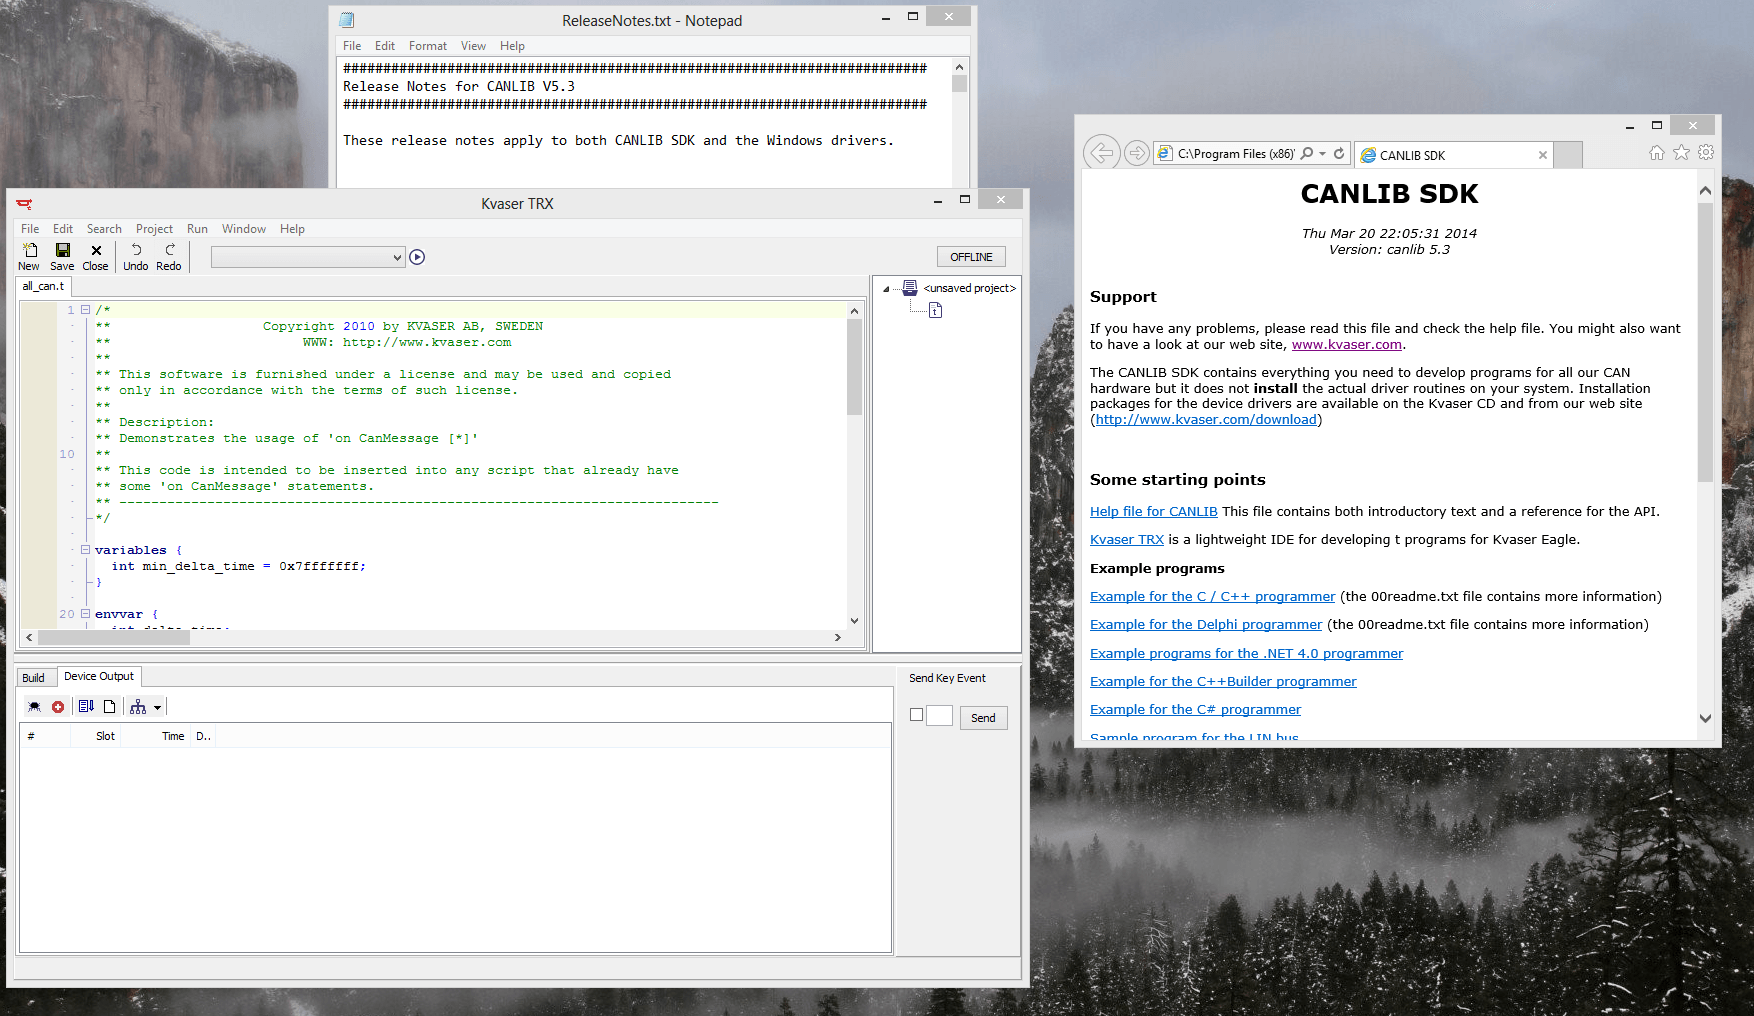Collapse the unsaved project tree node
The image size is (1754, 1016).
click(x=885, y=288)
